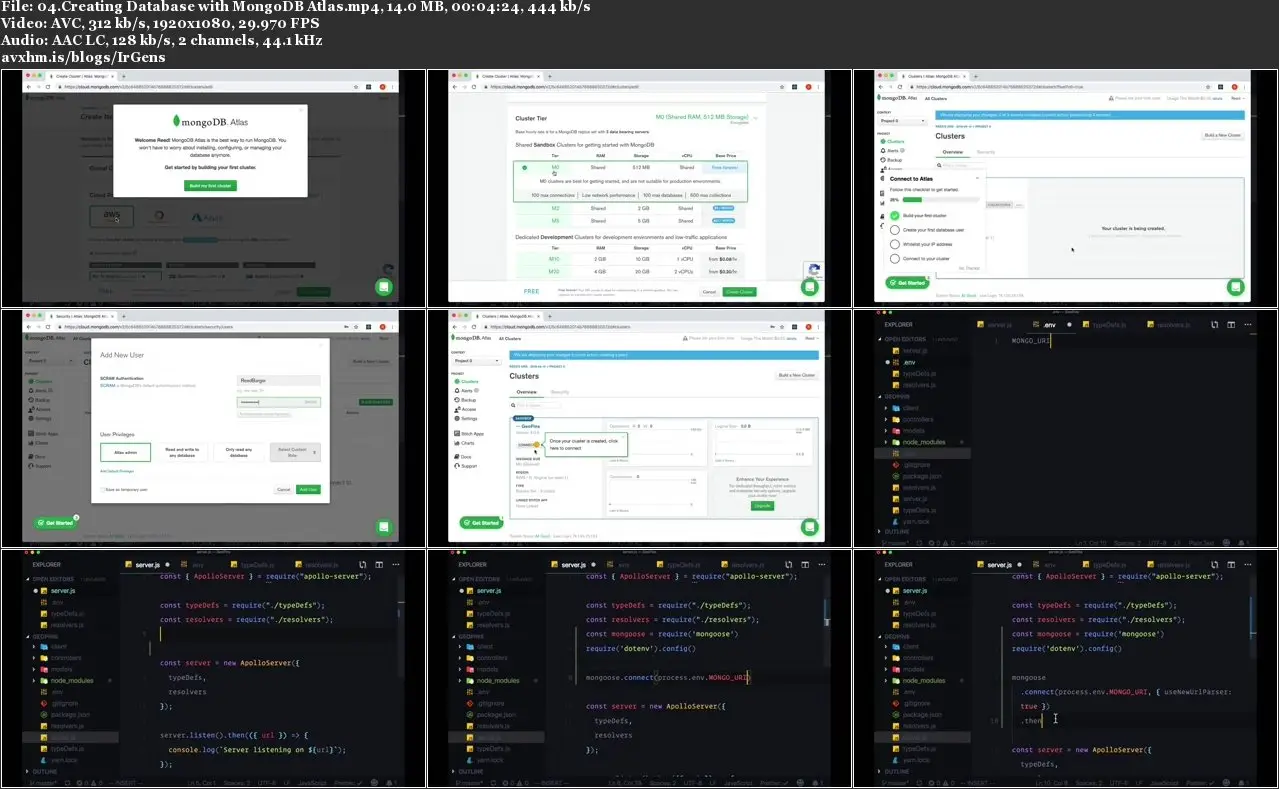Click the Stitch Apps icon in the GeoPins cluster frame
The image size is (1279, 789).
pos(456,434)
